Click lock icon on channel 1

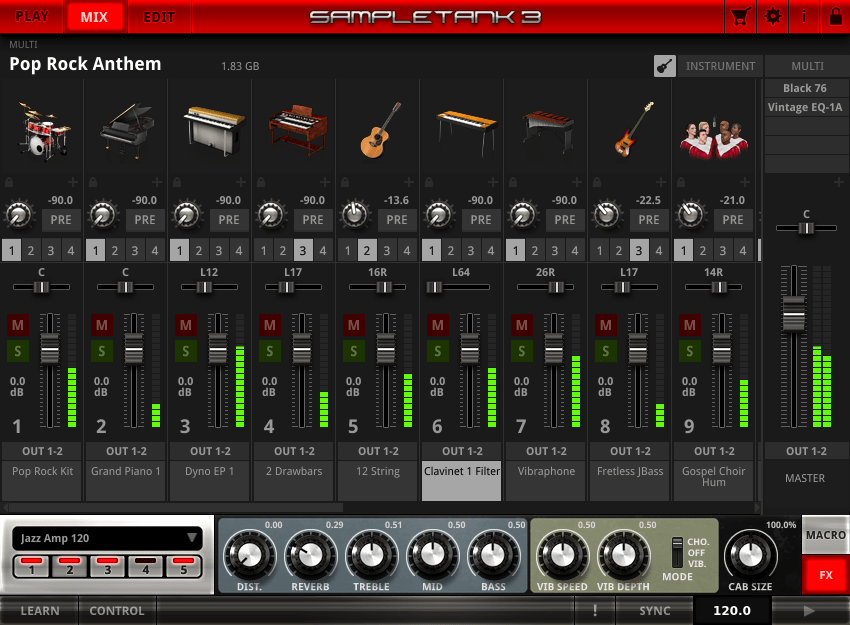[9, 182]
